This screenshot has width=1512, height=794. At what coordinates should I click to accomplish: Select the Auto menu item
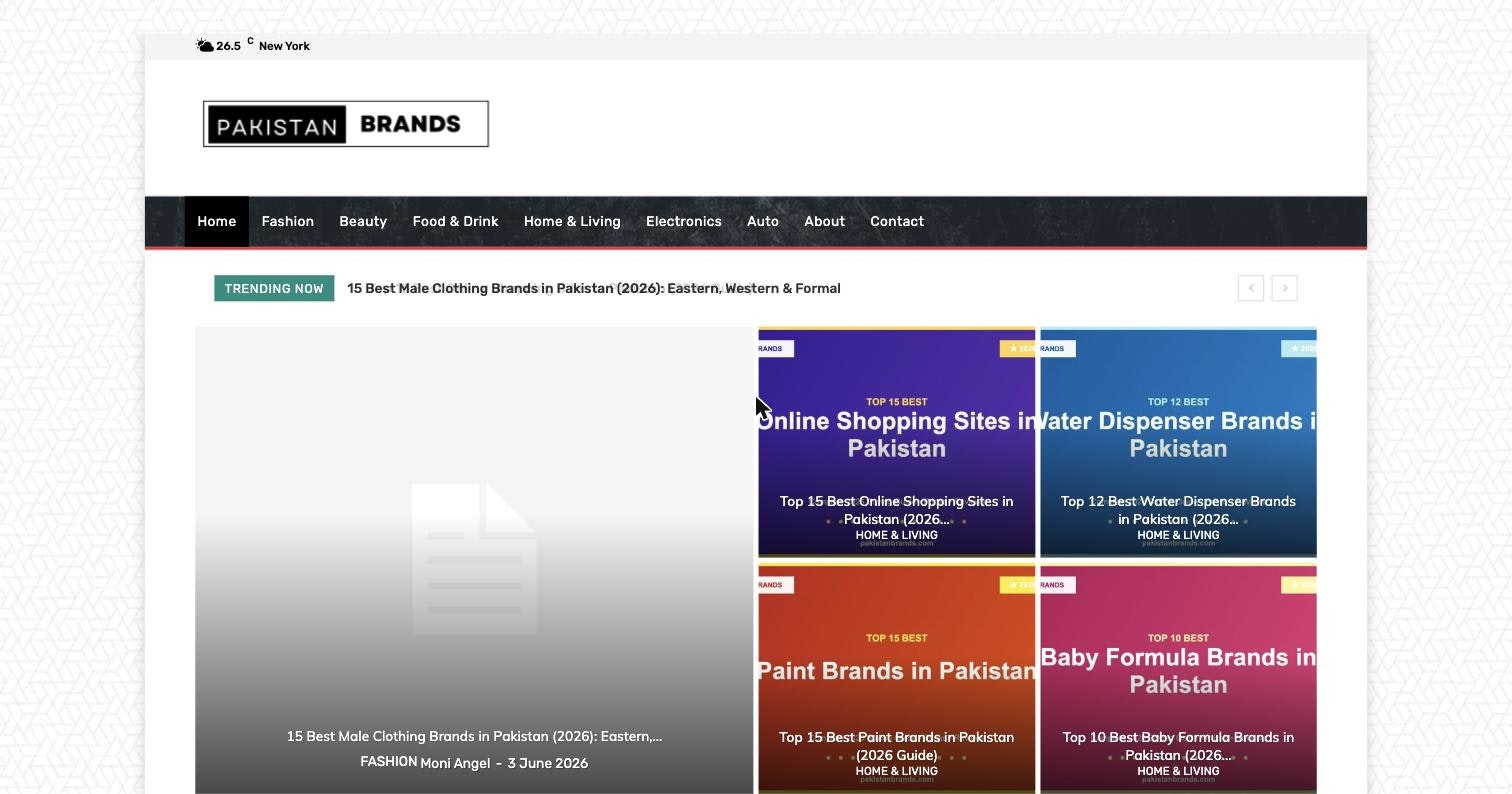point(763,221)
